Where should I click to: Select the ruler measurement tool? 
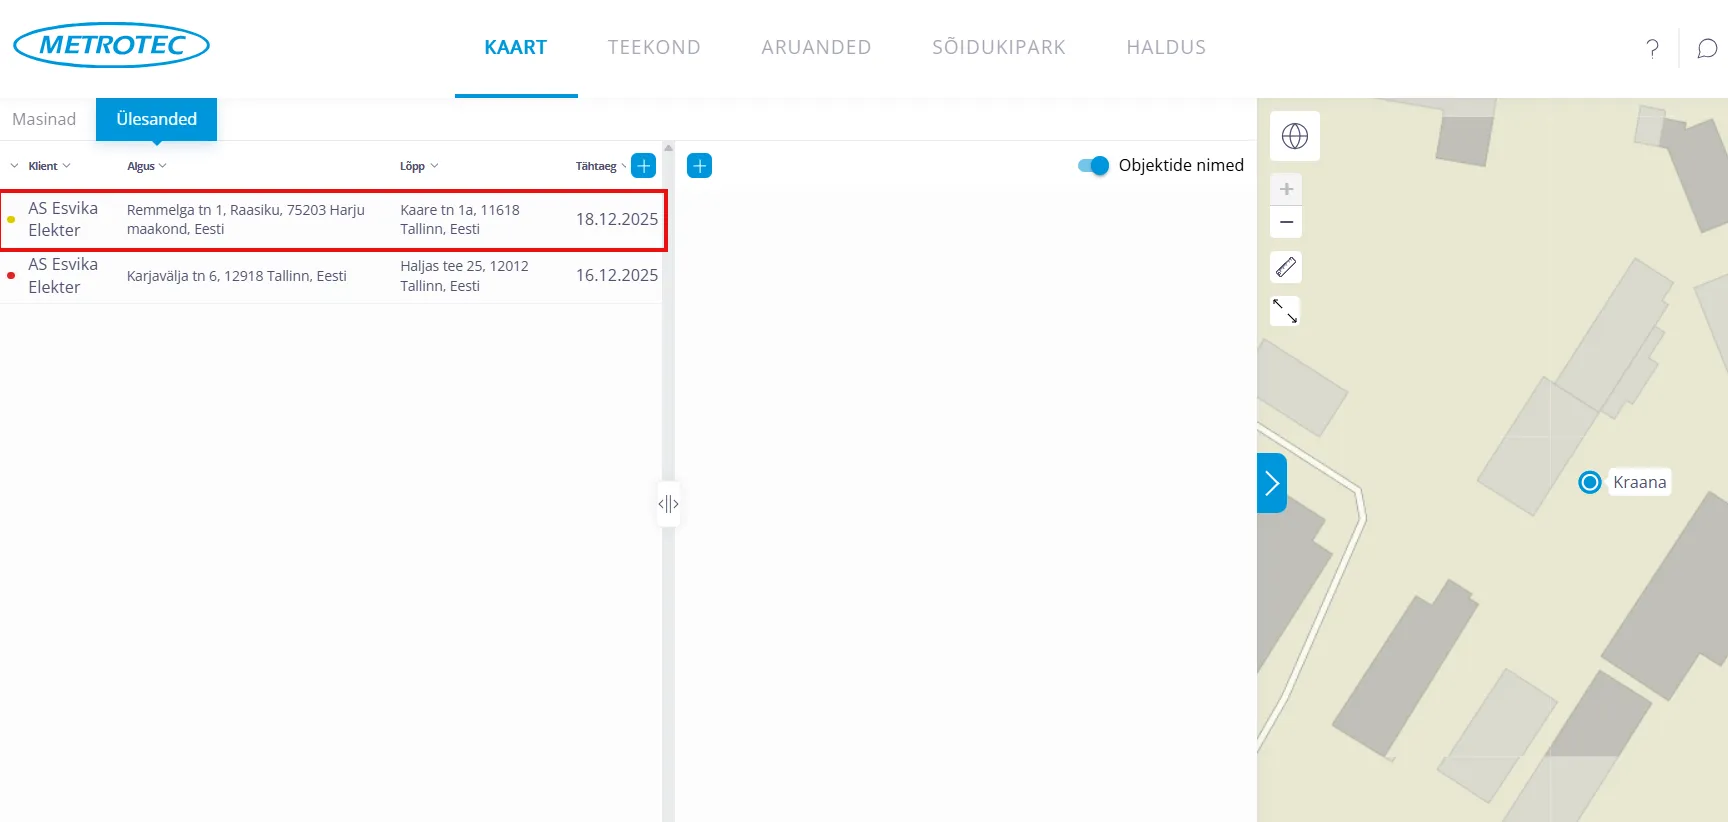[x=1286, y=267]
